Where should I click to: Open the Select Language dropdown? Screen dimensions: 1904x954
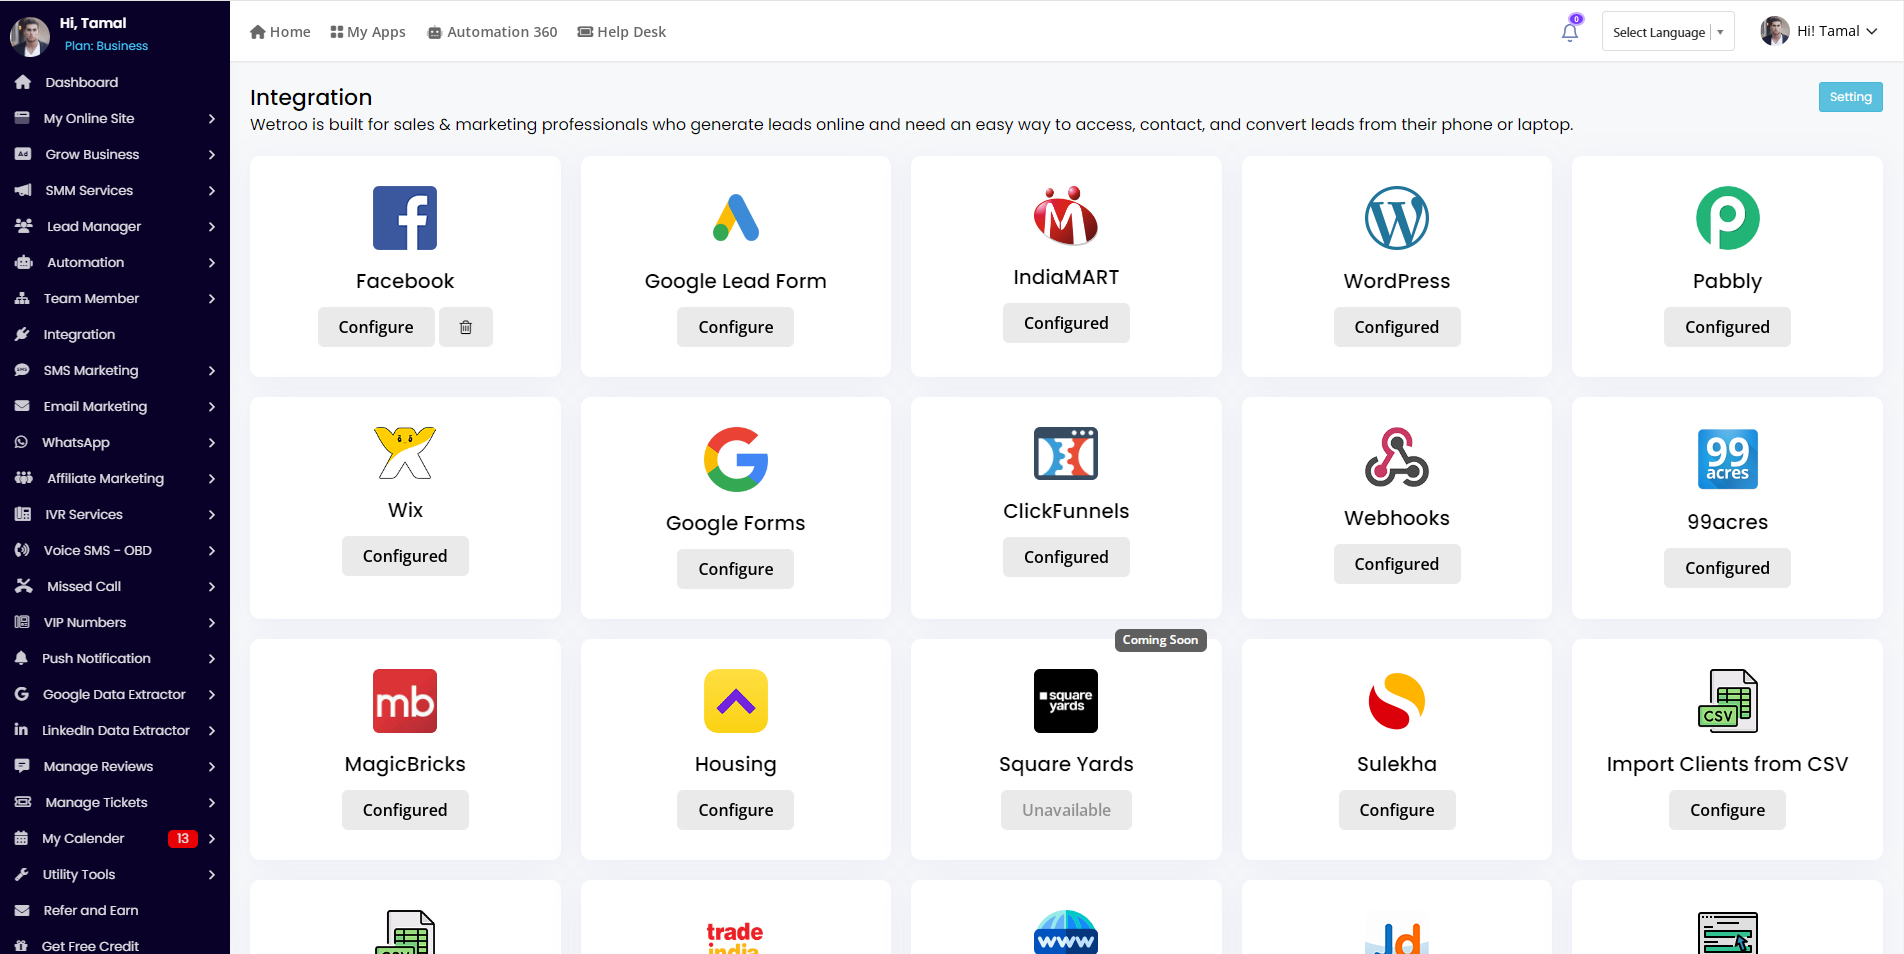click(x=1668, y=32)
